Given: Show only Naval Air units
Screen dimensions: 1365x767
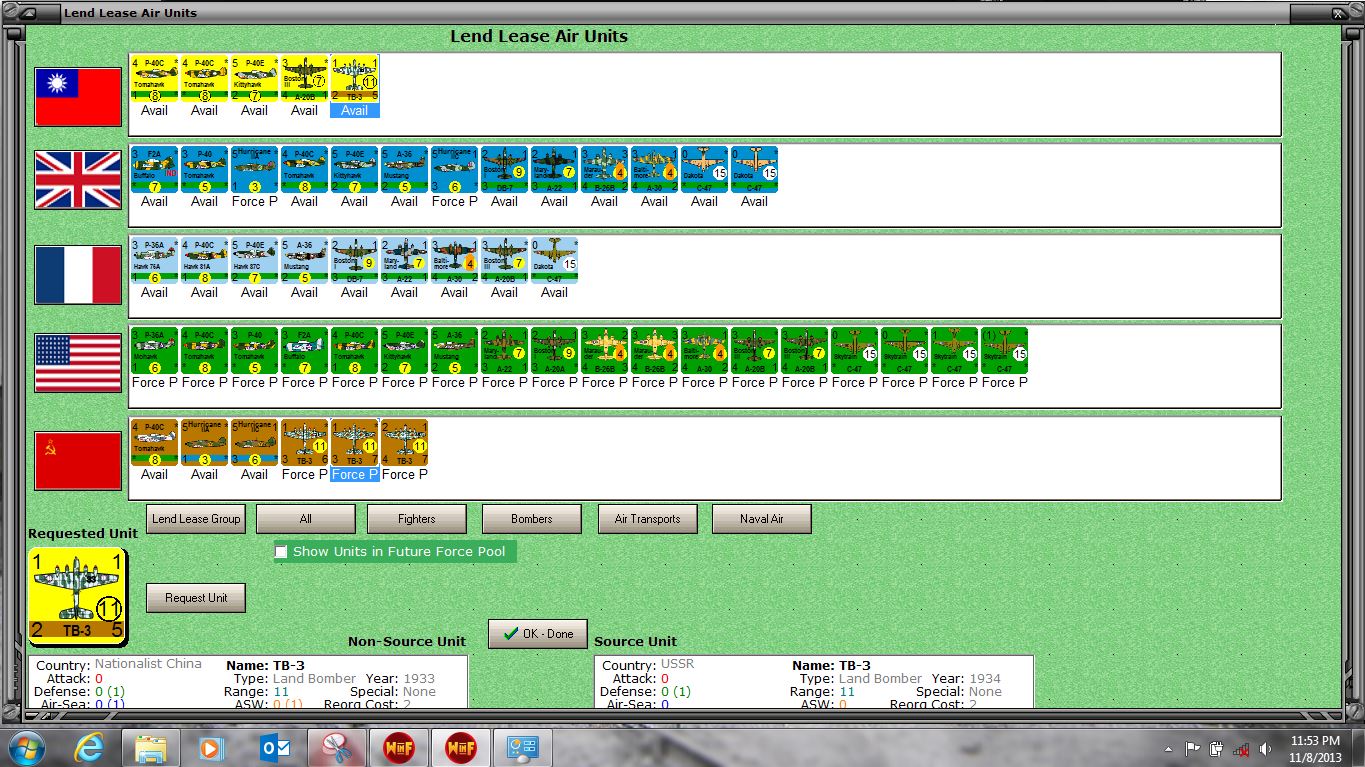Looking at the screenshot, I should (762, 519).
